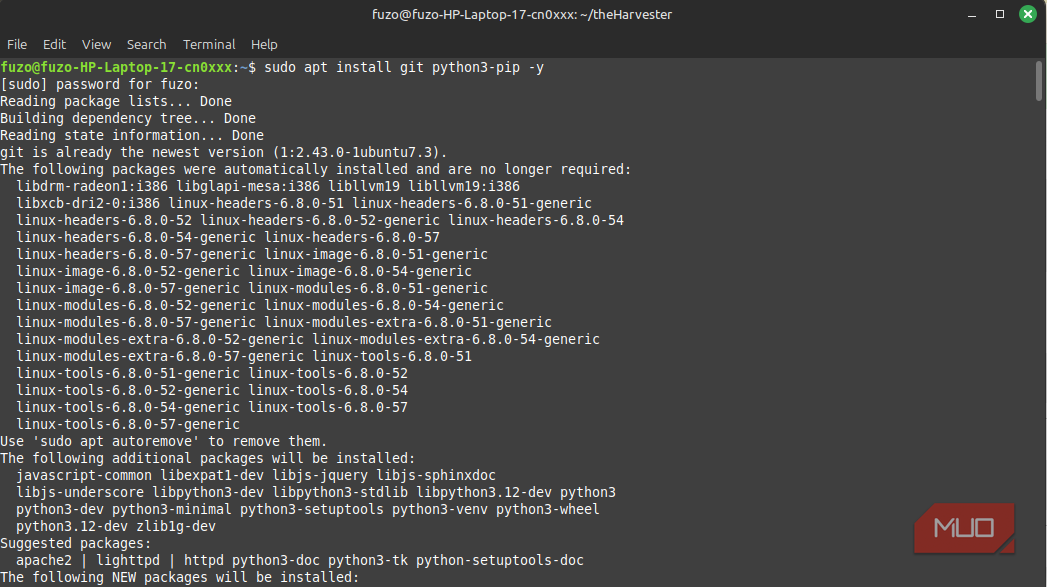This screenshot has height=587, width=1047.
Task: Click the vertical scrollbar thumb
Action: 1040,80
